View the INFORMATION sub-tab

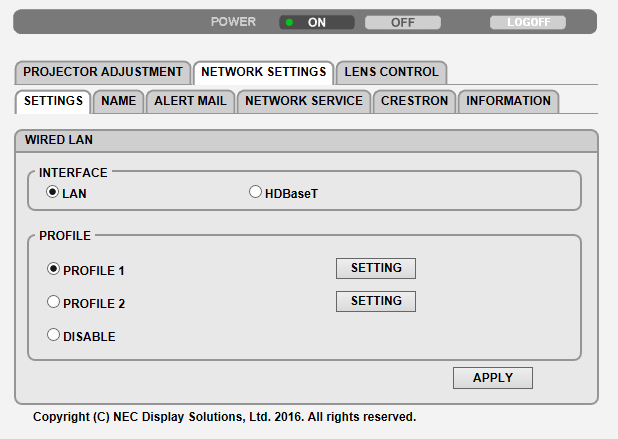coord(508,101)
